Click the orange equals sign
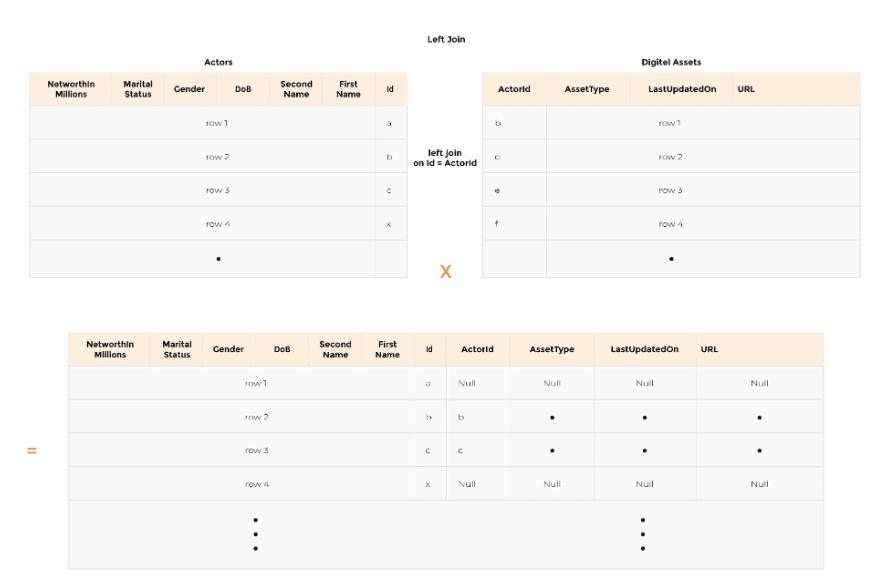The width and height of the screenshot is (871, 581). [32, 451]
